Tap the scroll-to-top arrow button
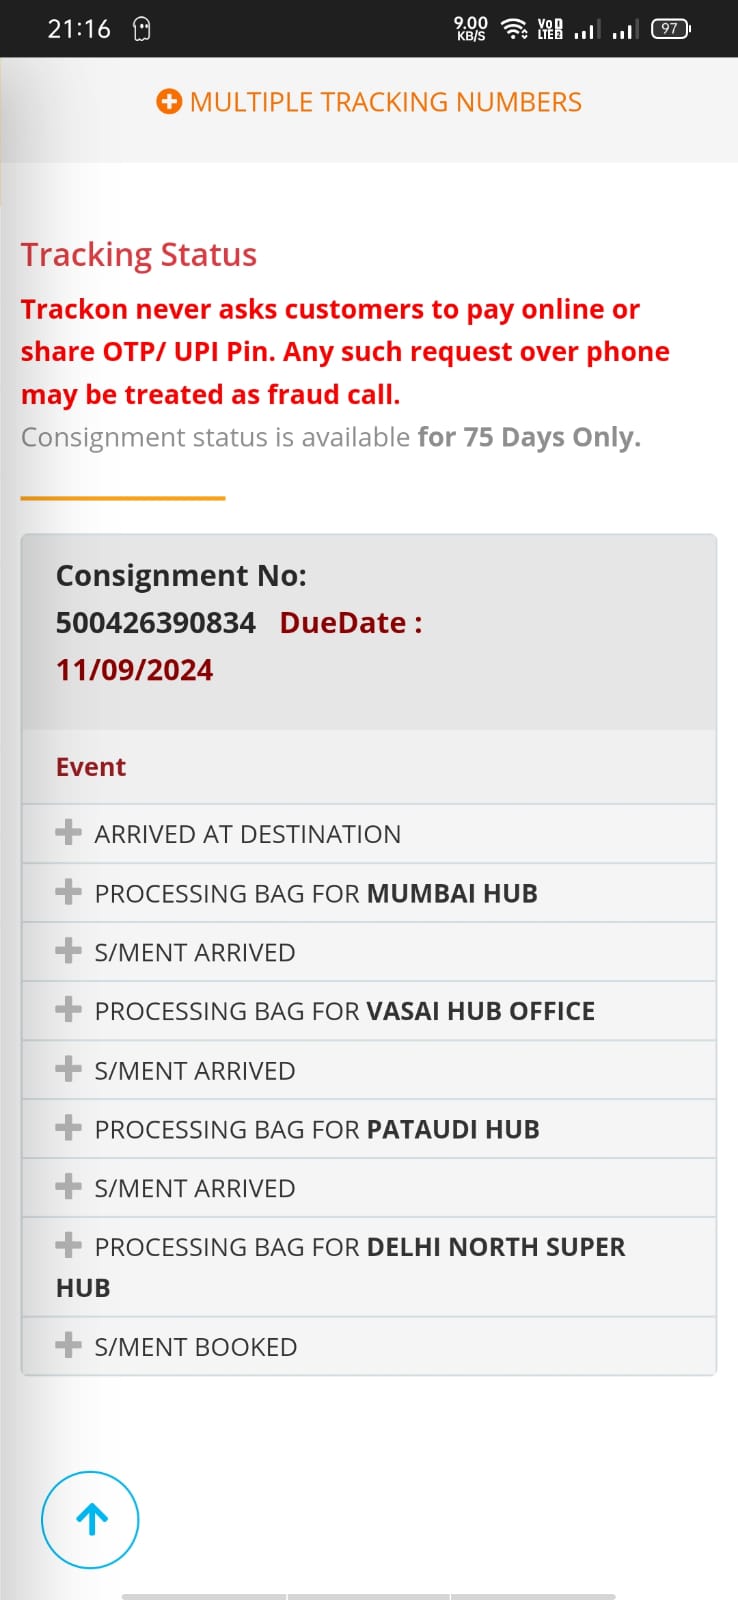 (x=90, y=1520)
